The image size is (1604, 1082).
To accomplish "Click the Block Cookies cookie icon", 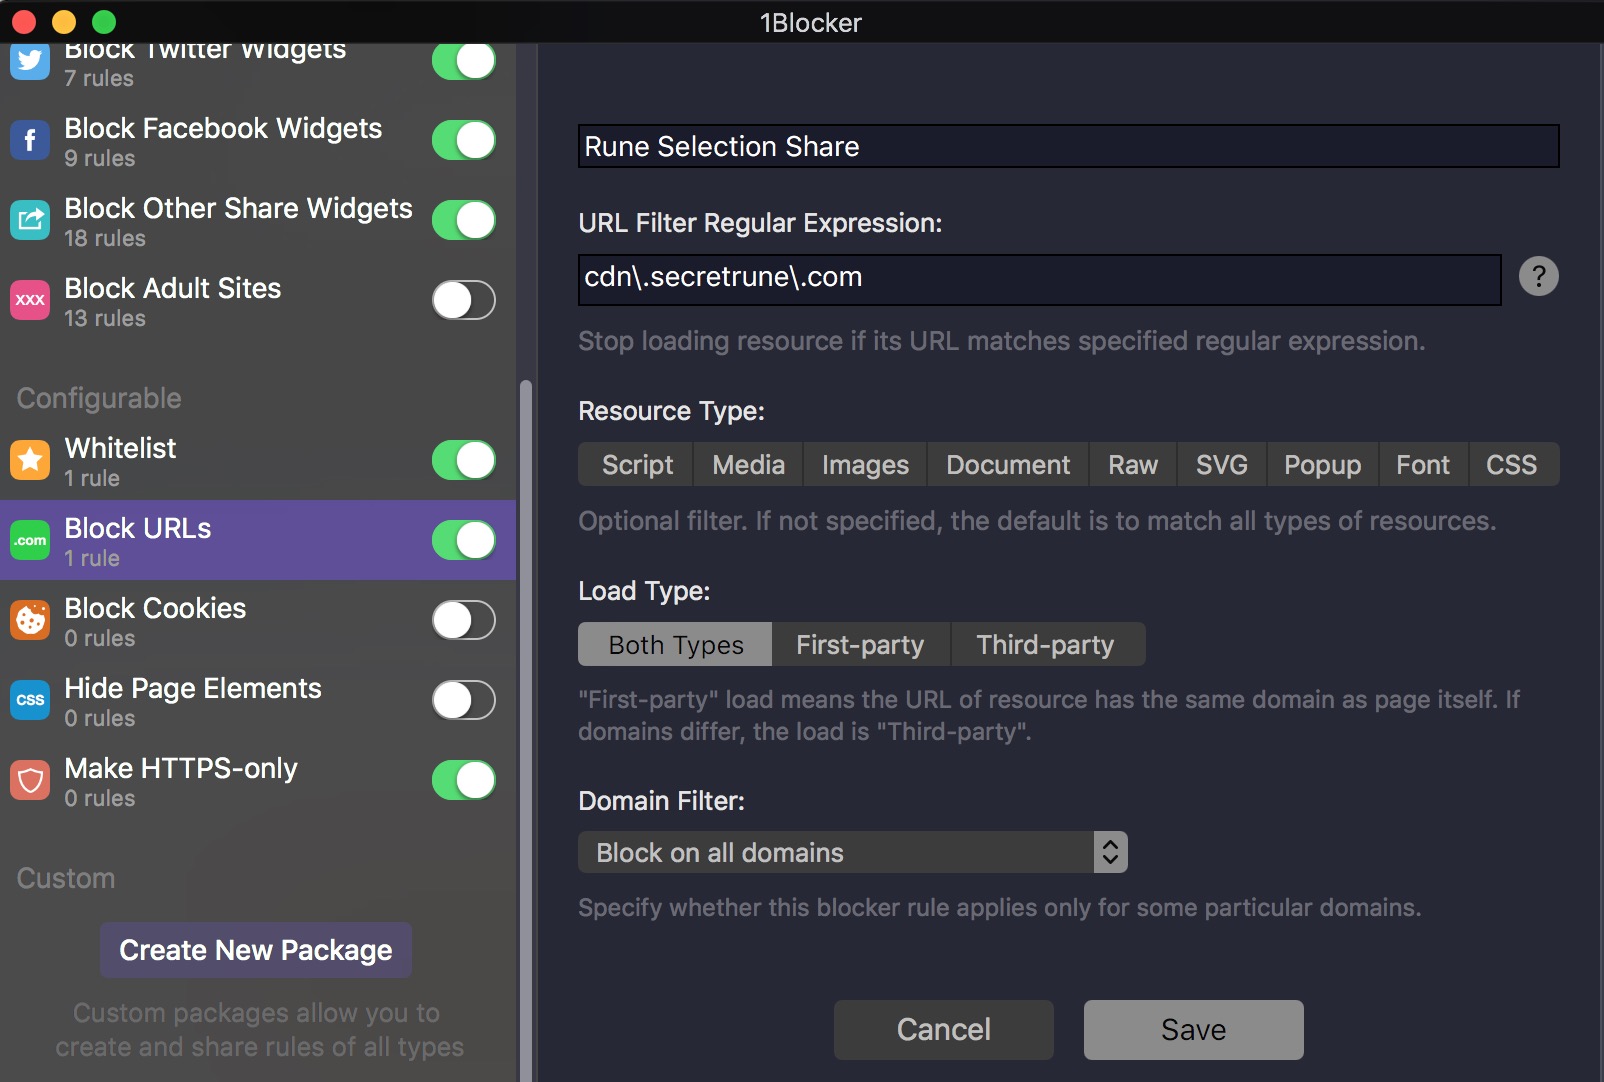I will 30,620.
